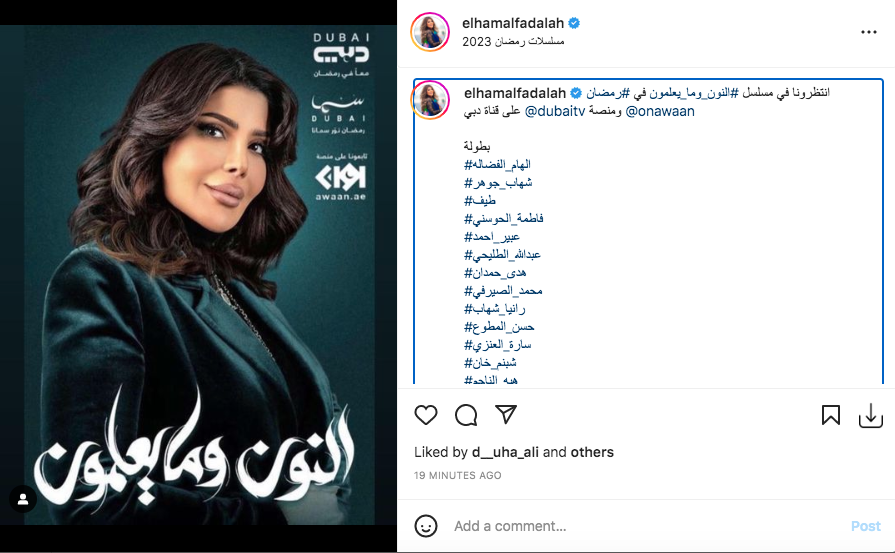View others who liked the post
Screen dimensions: 895x553
click(x=592, y=452)
